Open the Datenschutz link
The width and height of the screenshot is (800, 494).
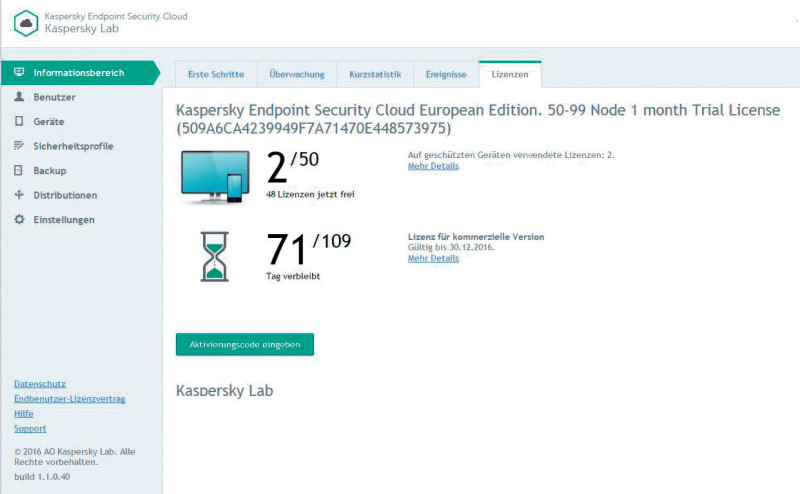pos(40,384)
